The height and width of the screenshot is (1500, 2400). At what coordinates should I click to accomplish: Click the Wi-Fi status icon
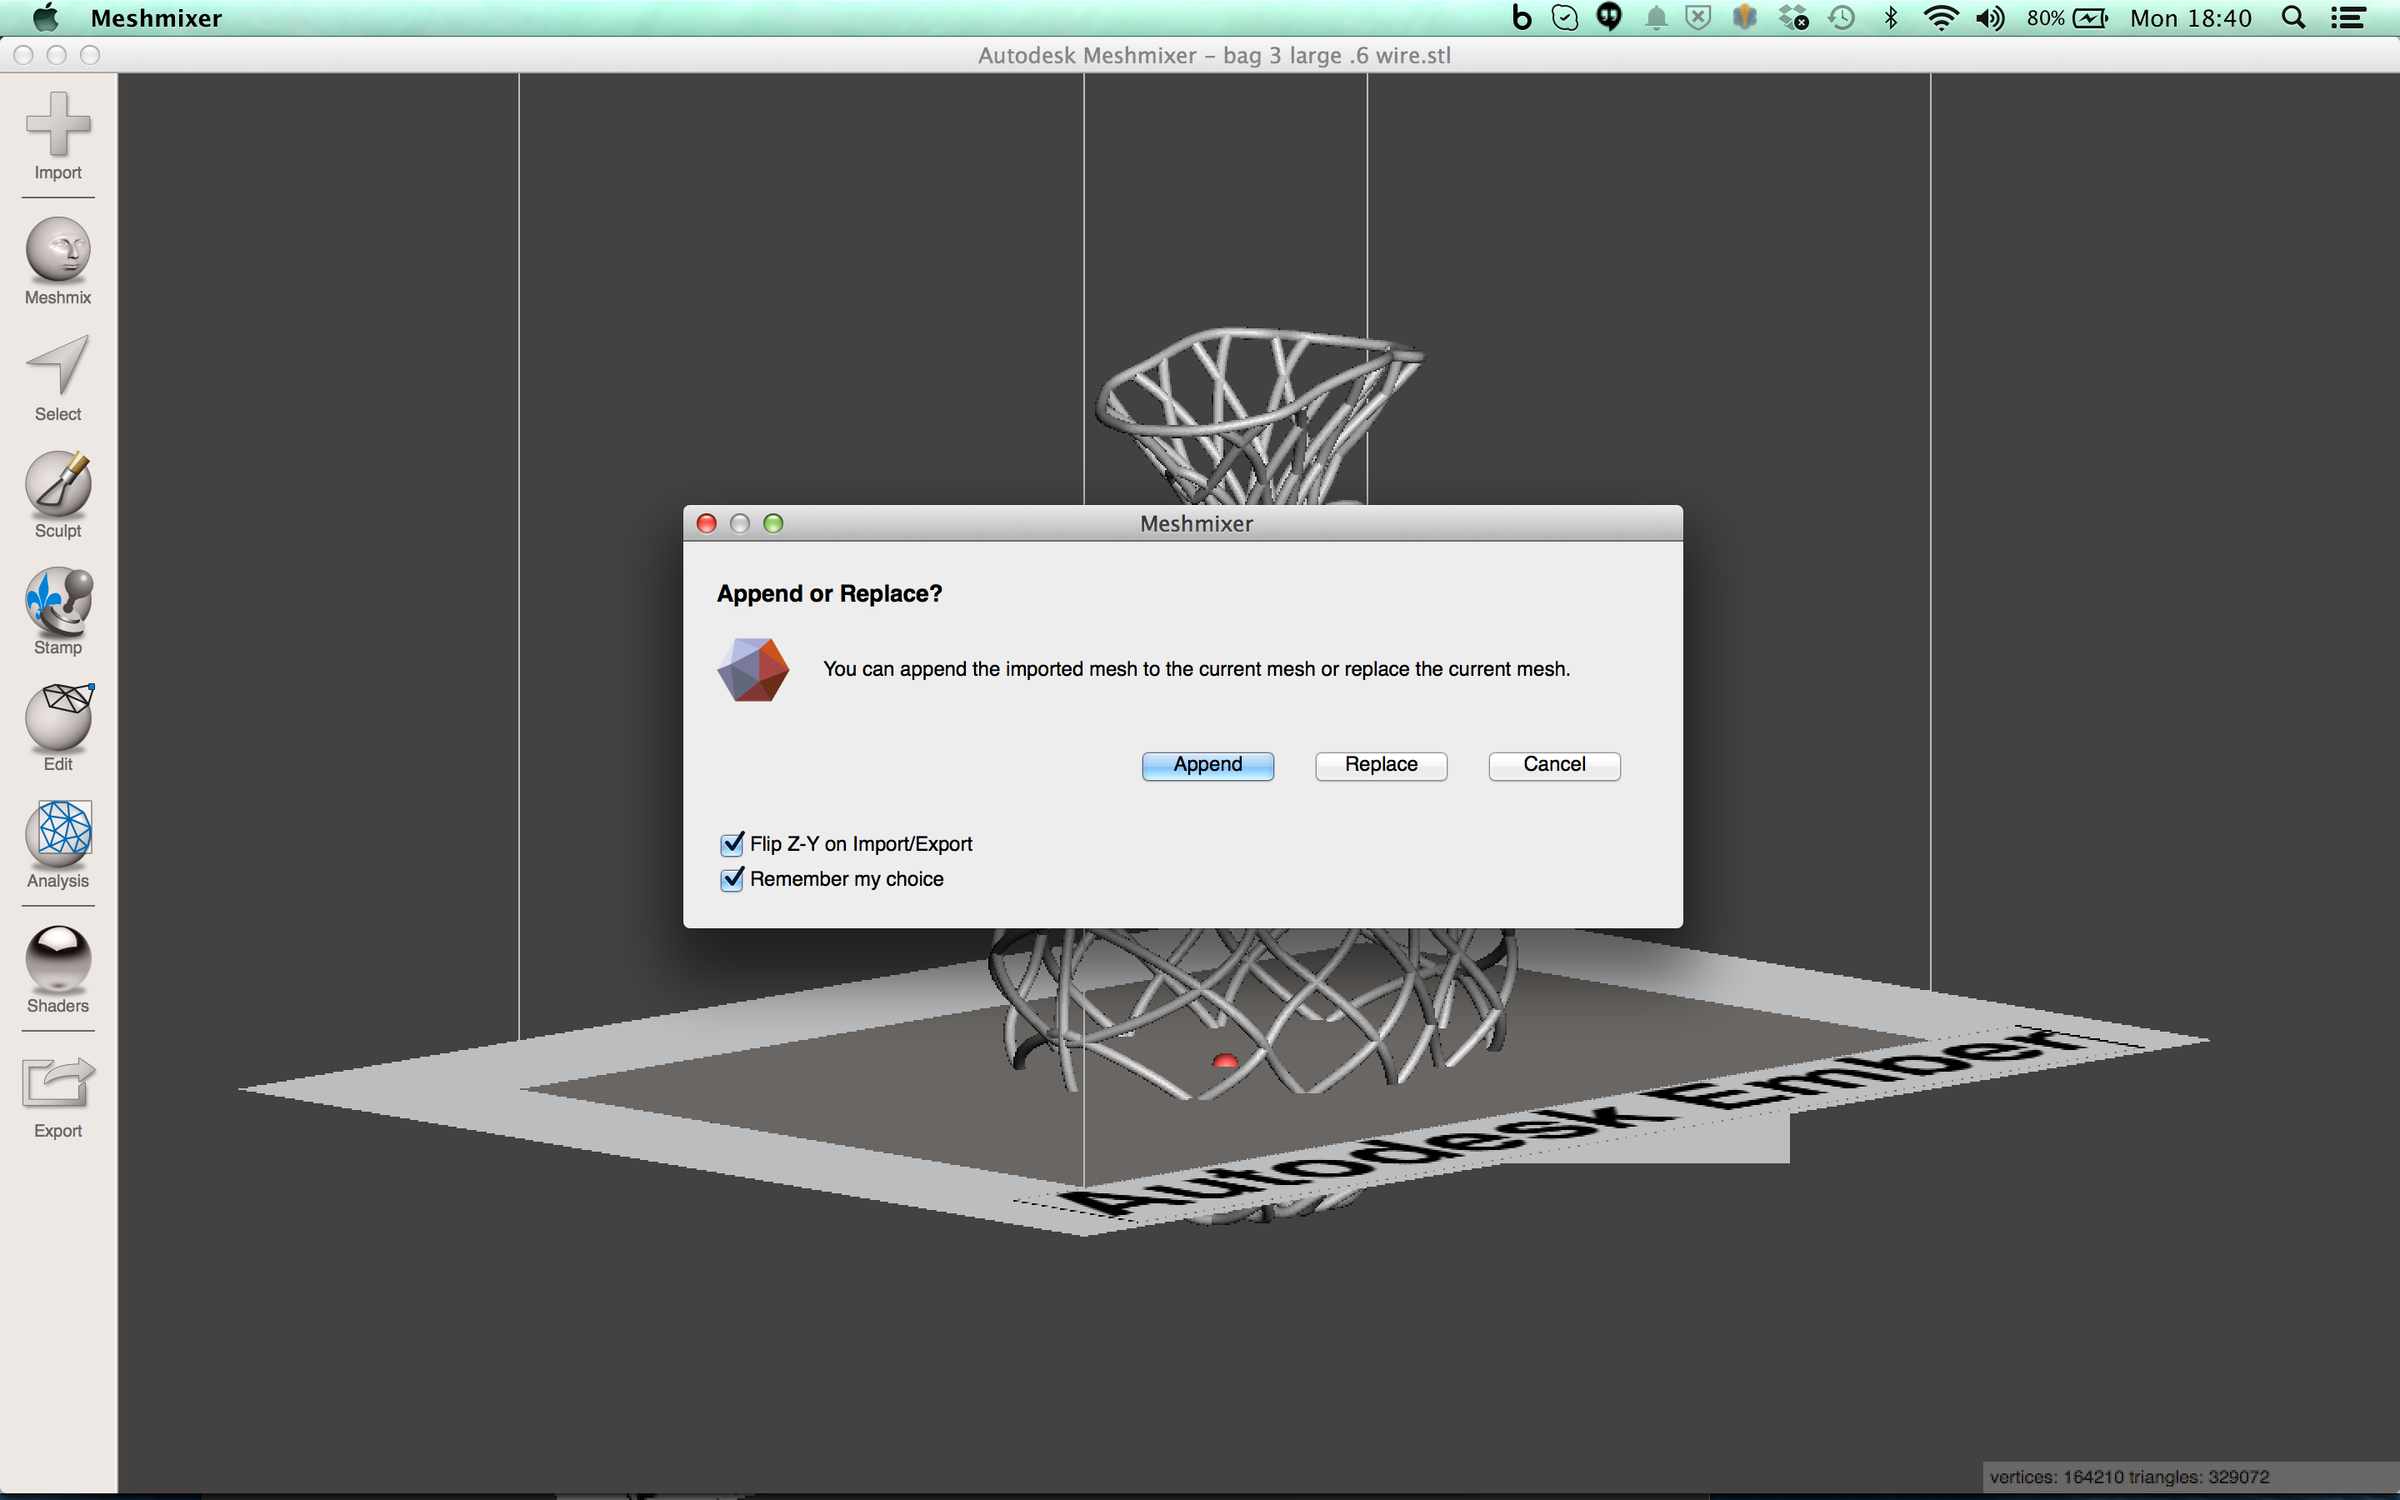1940,17
